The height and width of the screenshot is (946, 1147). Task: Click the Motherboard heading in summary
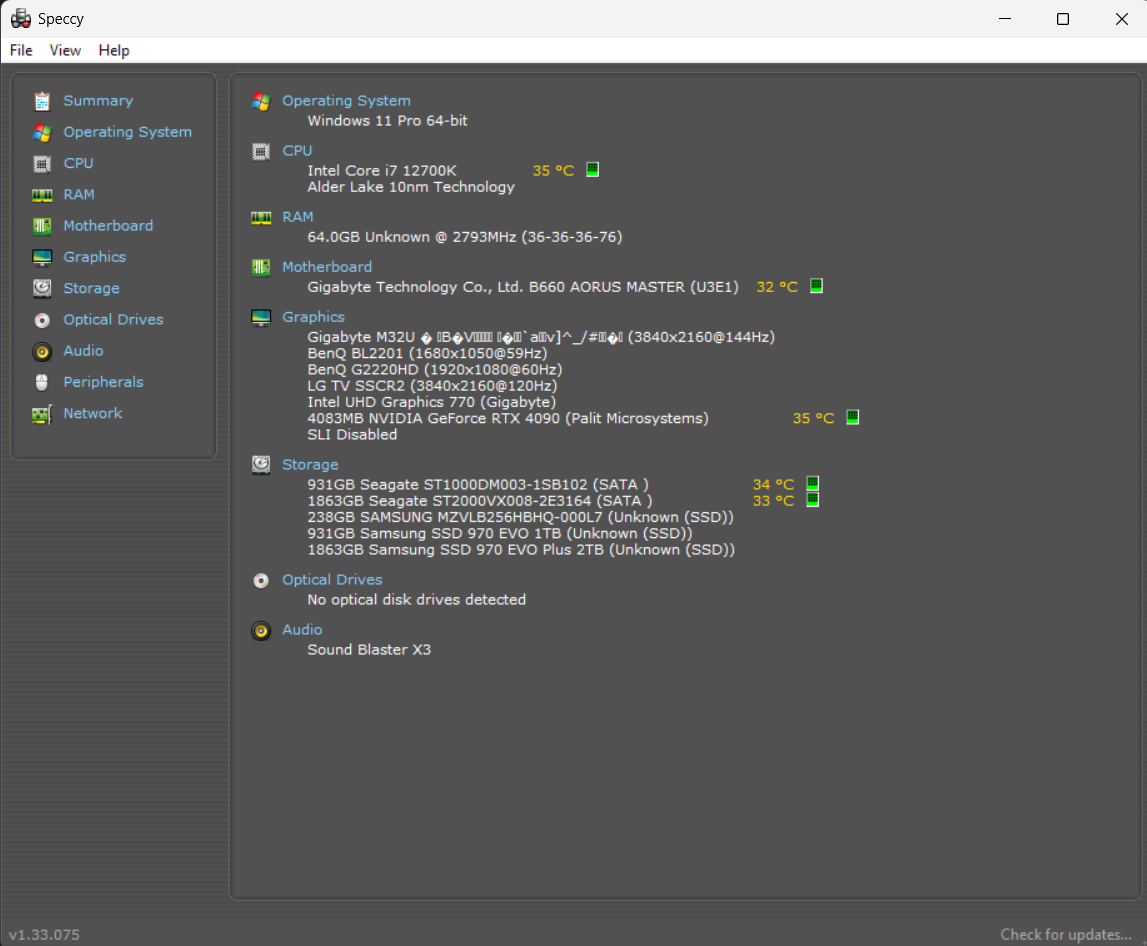tap(327, 267)
